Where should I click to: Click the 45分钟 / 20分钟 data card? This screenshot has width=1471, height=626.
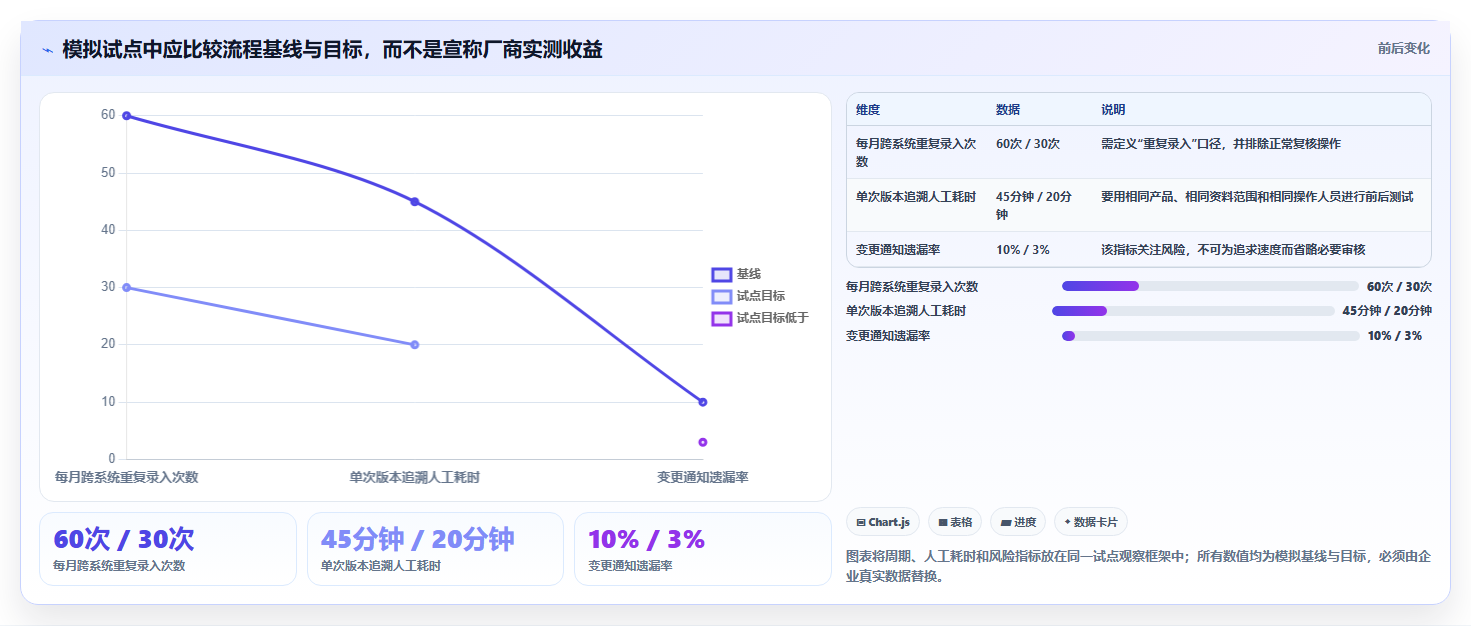pos(436,549)
